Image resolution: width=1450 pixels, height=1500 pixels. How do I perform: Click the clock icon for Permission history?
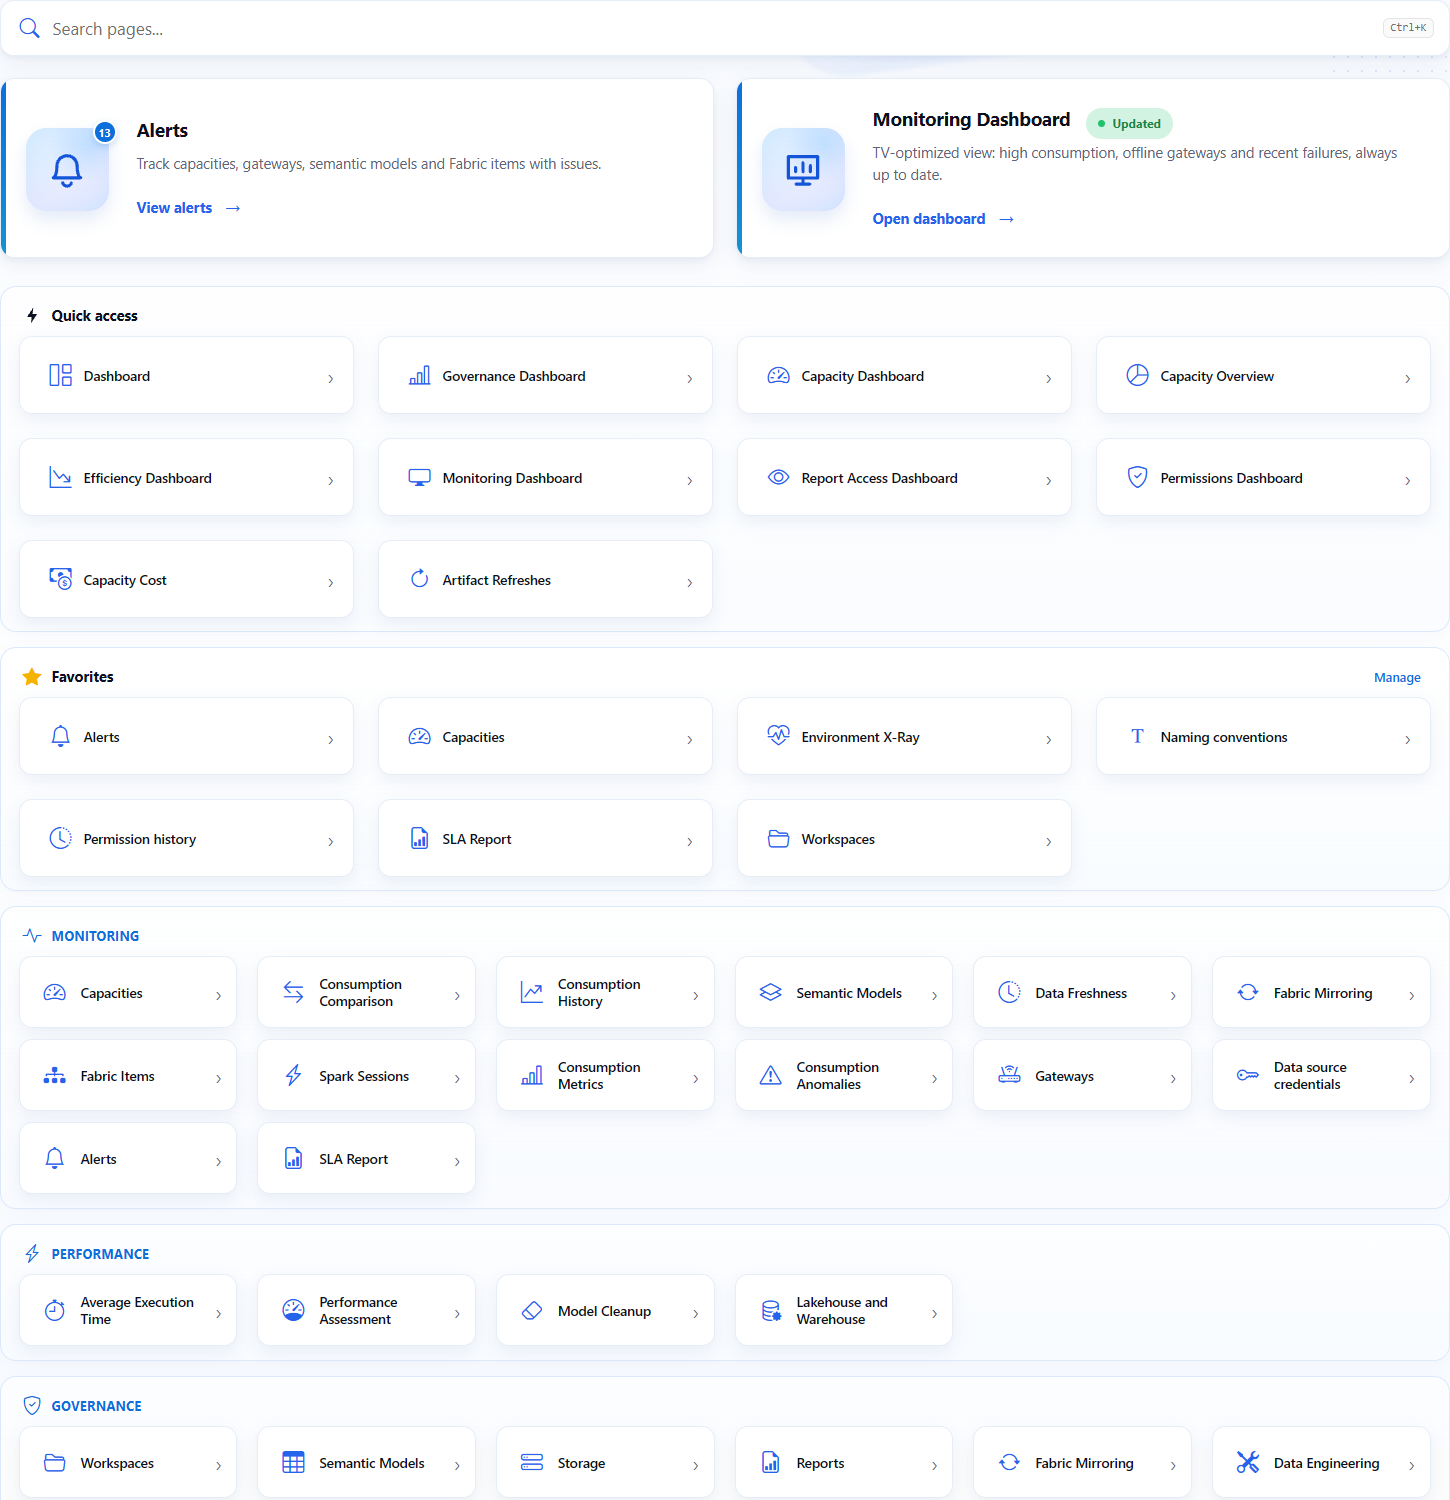(x=61, y=839)
